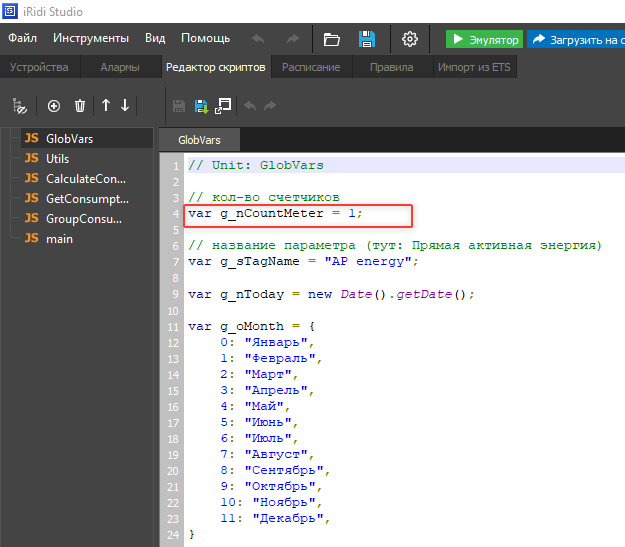Click the open project folder icon
This screenshot has width=625, height=547.
[x=332, y=39]
